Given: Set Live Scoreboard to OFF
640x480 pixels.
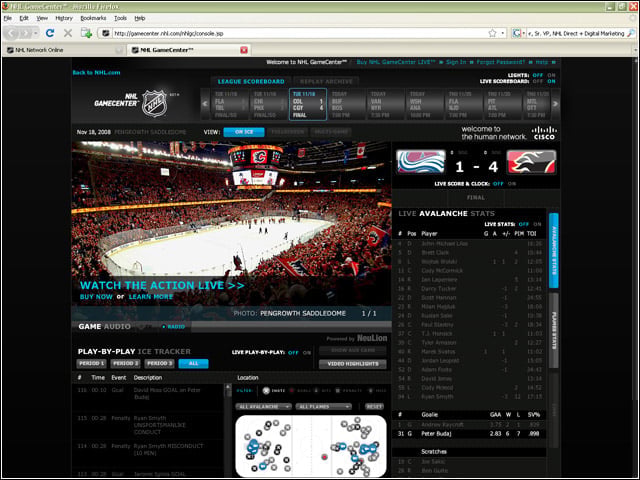Looking at the screenshot, I should coord(538,81).
